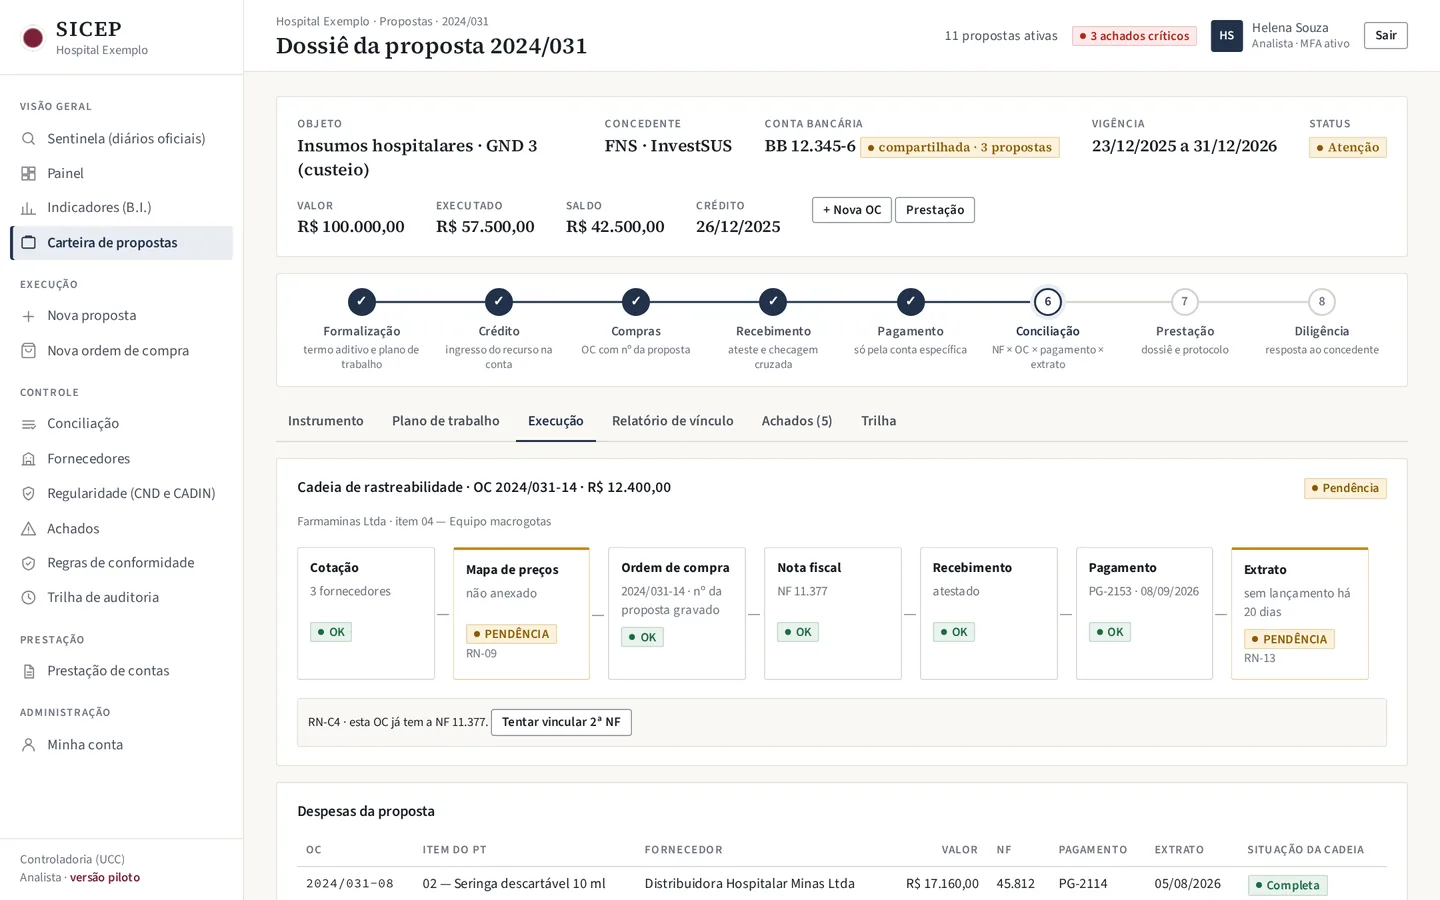Click Regularidade shield check icon
1440x900 pixels.
point(29,493)
